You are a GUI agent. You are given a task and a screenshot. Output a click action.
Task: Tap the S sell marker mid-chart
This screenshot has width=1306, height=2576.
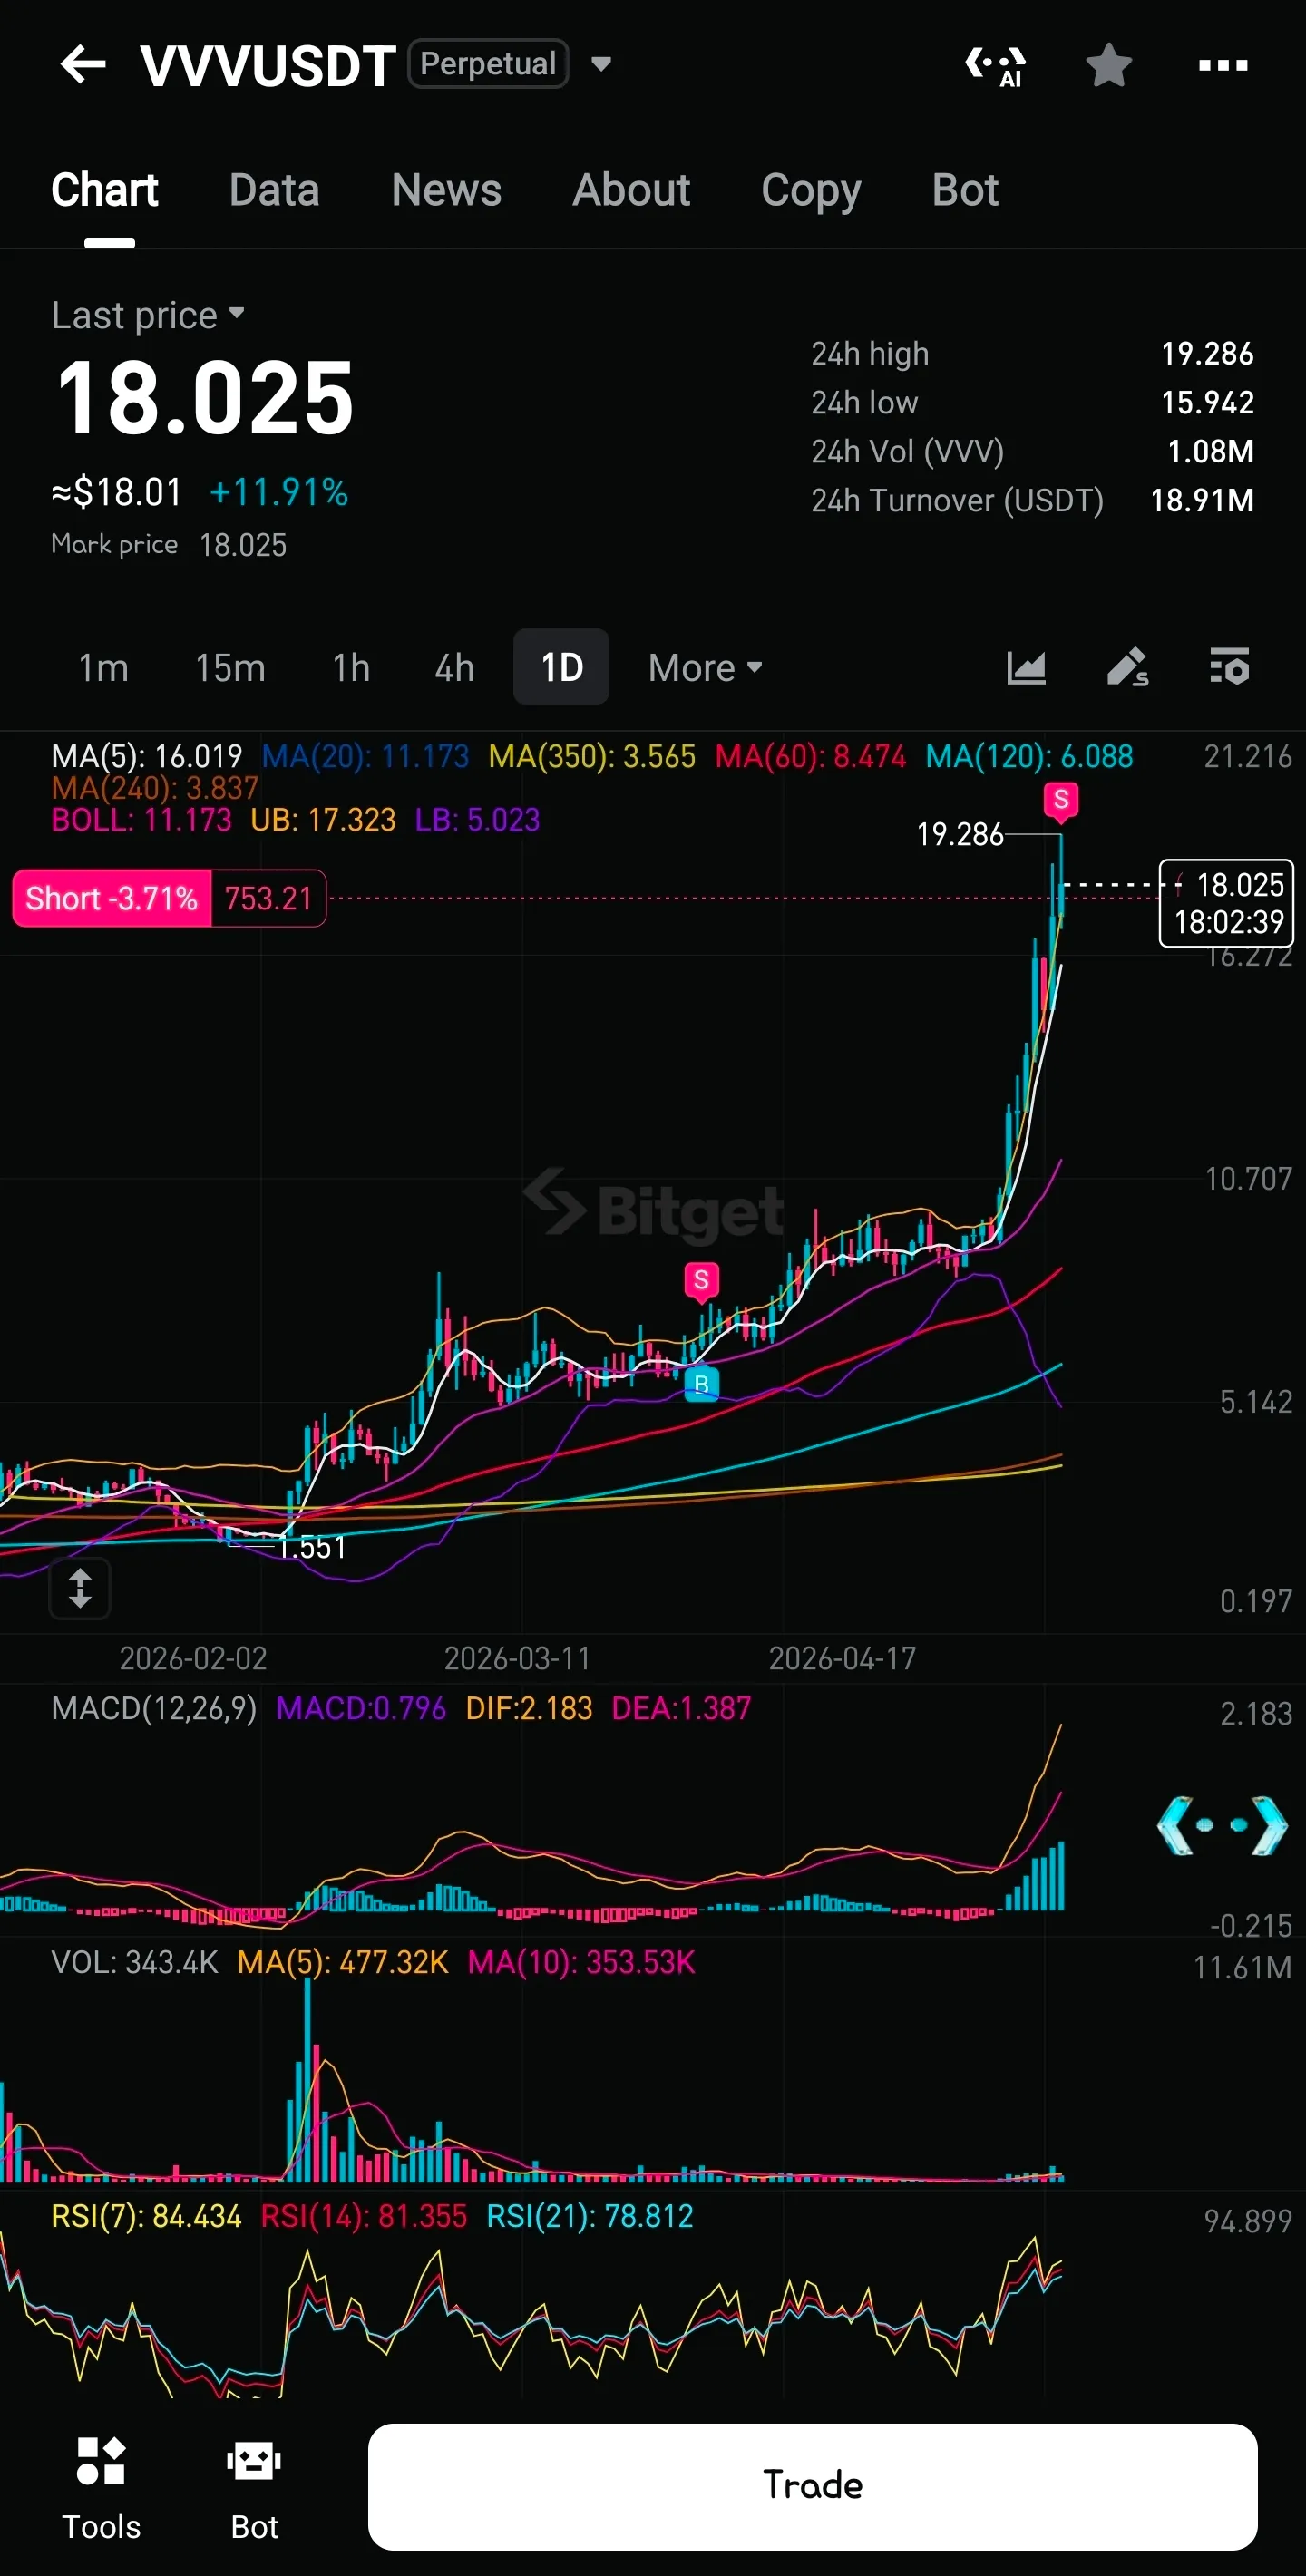pyautogui.click(x=701, y=1280)
